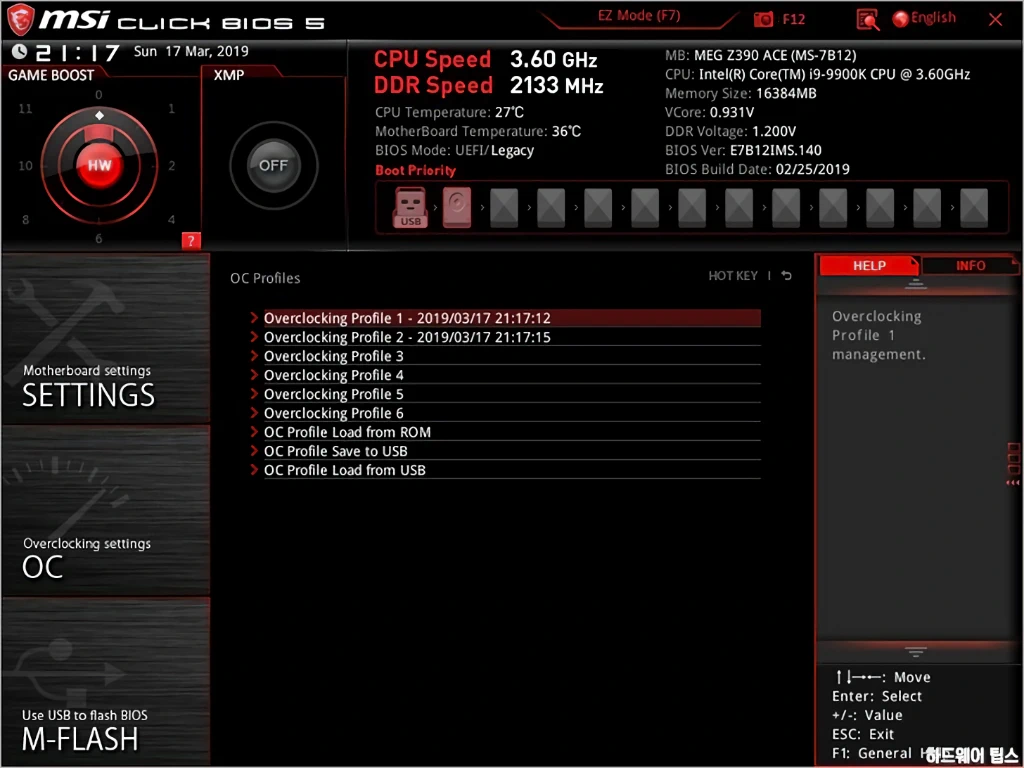Close the BIOS with the red X
Screen dimensions: 1024x768
tap(995, 20)
